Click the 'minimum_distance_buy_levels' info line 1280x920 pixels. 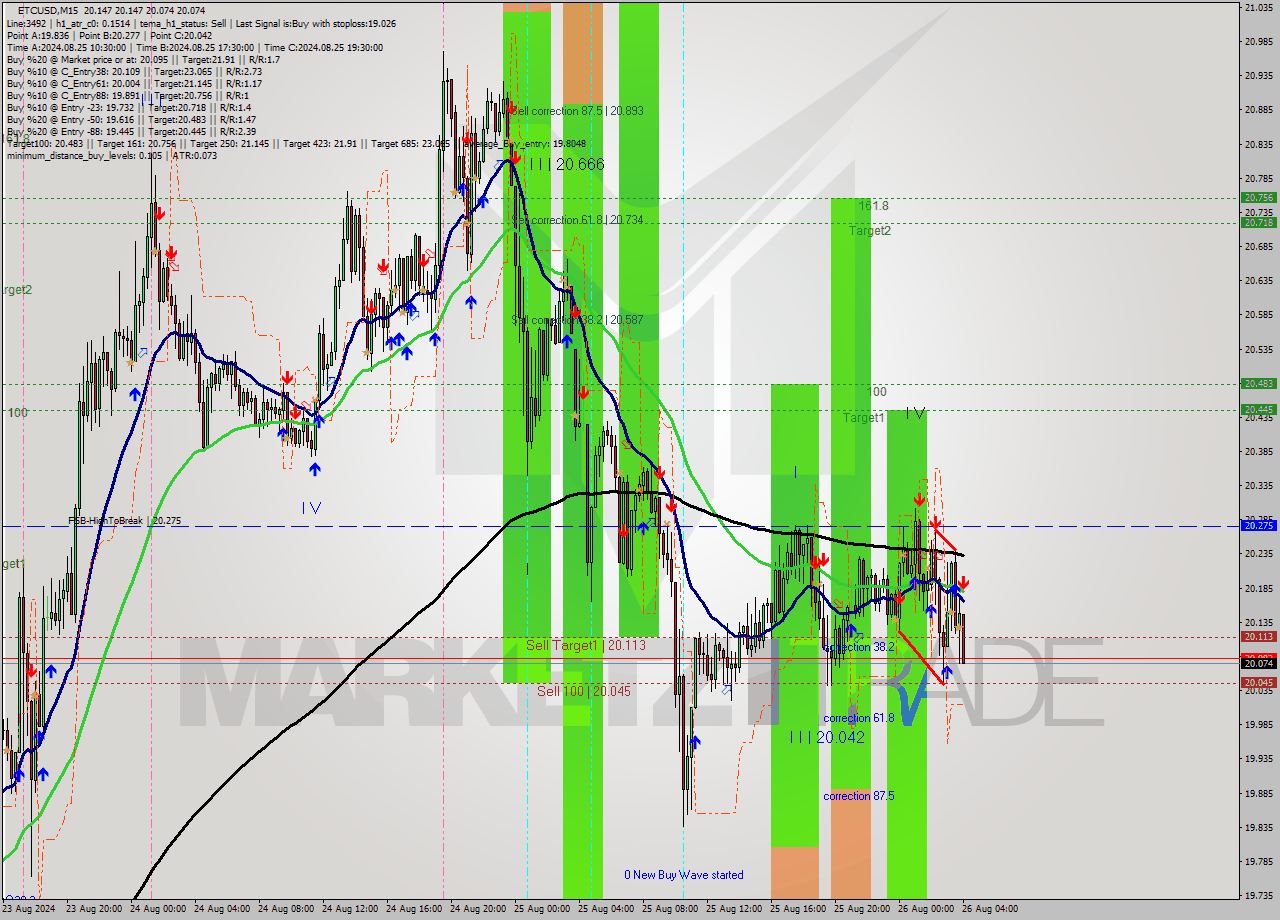pos(112,155)
